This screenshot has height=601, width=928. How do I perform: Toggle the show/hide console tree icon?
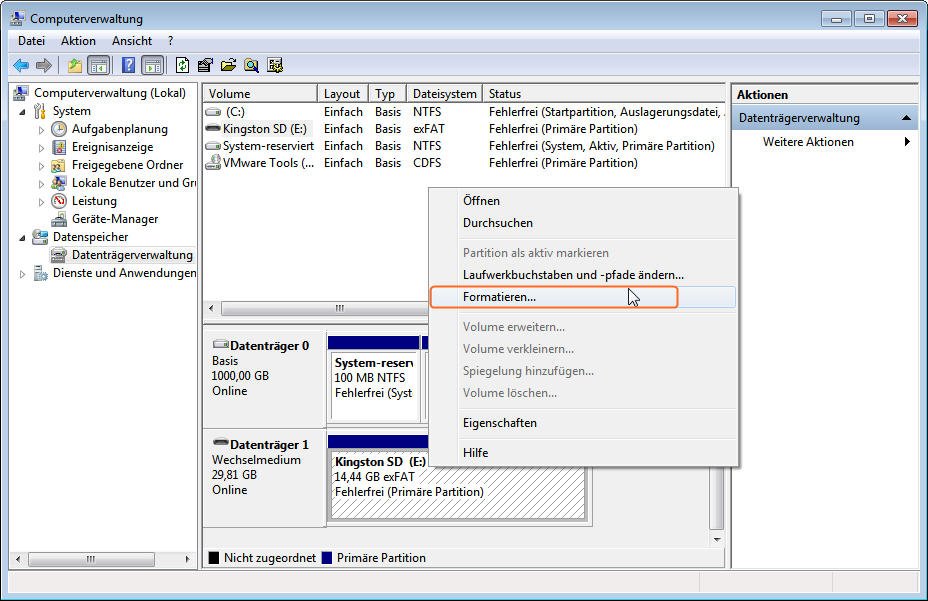click(98, 65)
